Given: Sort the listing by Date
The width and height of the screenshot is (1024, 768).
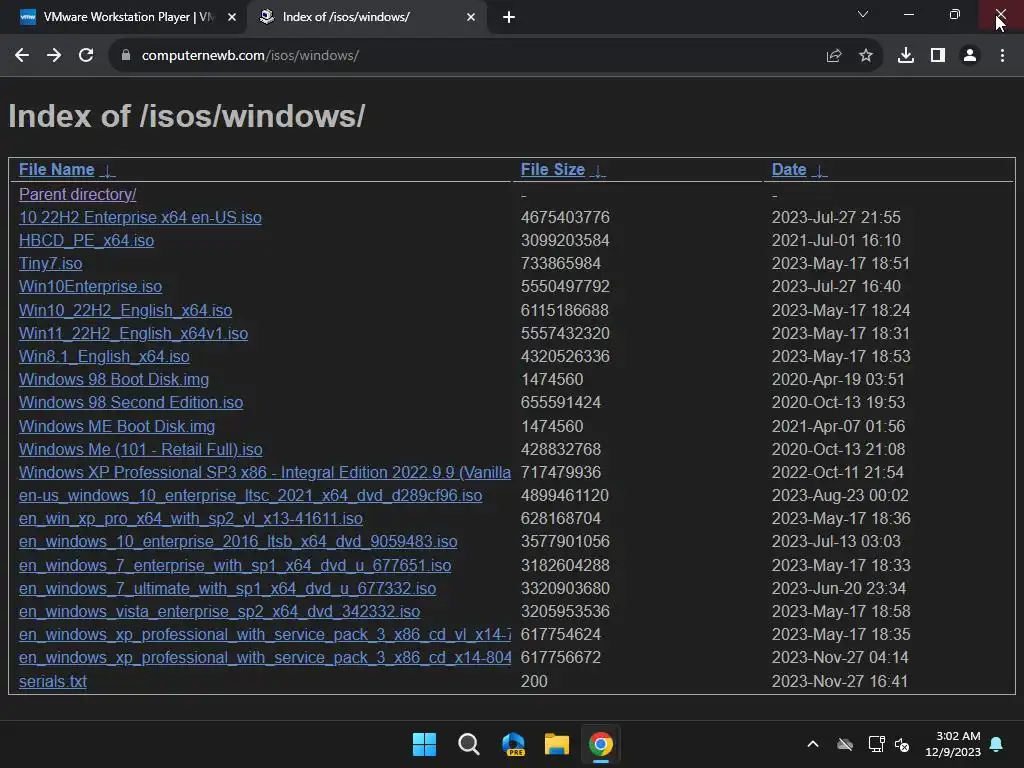Looking at the screenshot, I should (789, 170).
